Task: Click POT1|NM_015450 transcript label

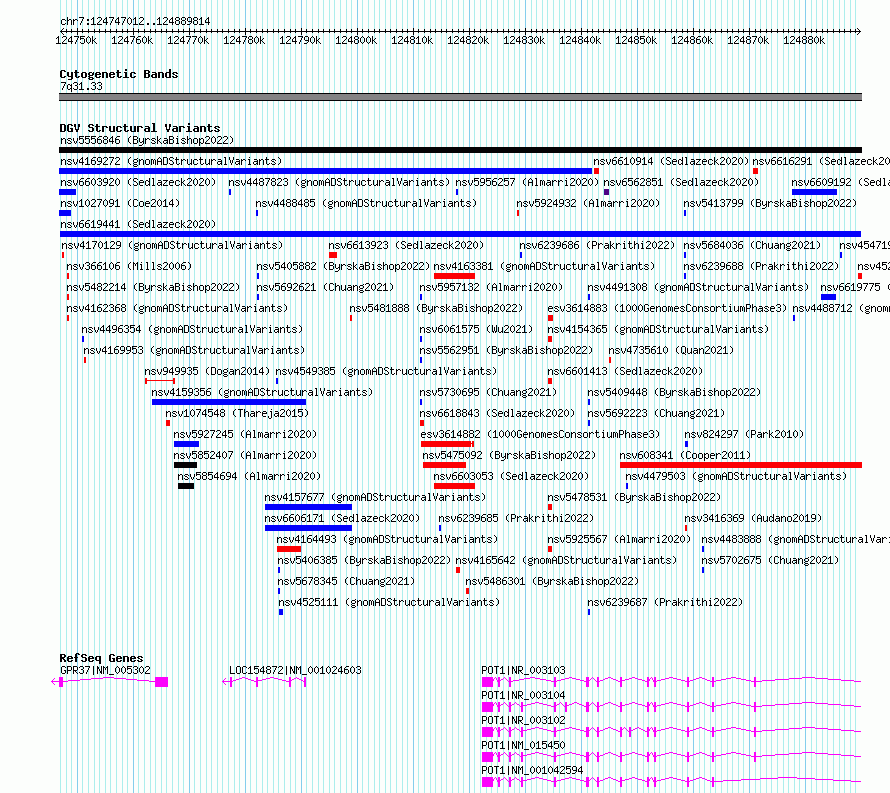Action: pos(523,745)
